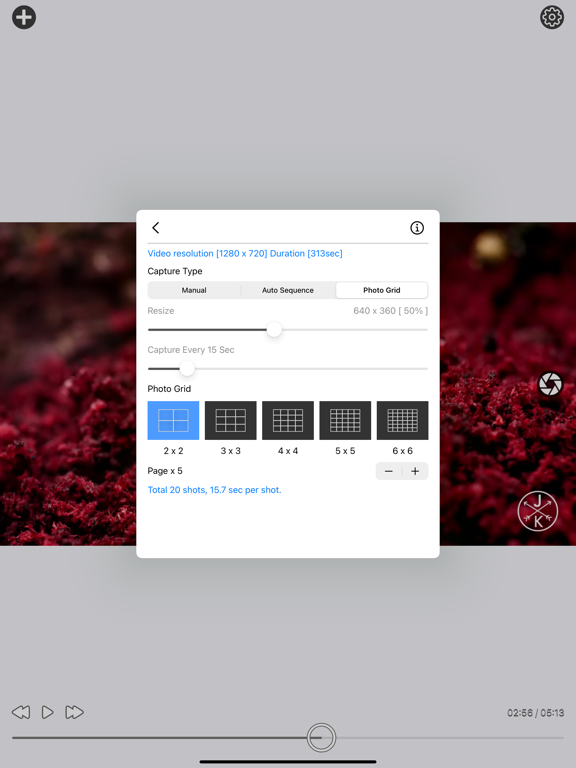Click the 'Total 20 shots' summary text

(x=215, y=490)
